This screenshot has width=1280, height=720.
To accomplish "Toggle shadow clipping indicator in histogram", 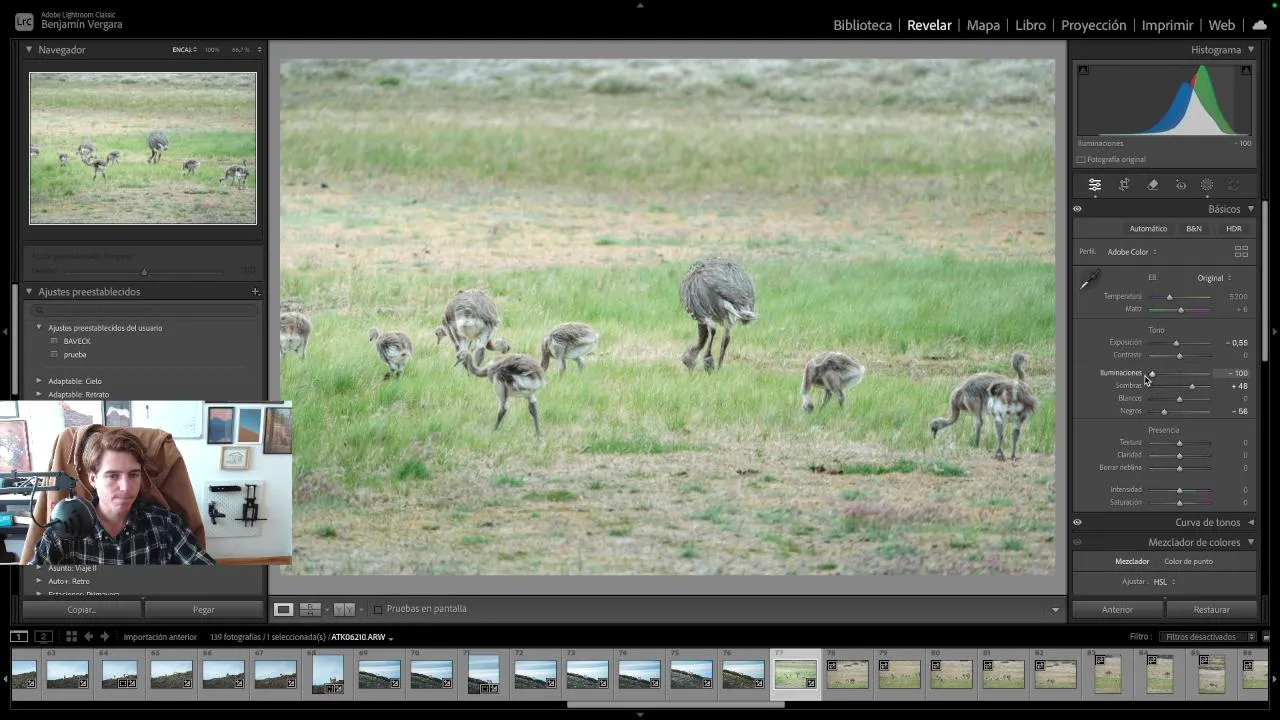I will click(1083, 70).
